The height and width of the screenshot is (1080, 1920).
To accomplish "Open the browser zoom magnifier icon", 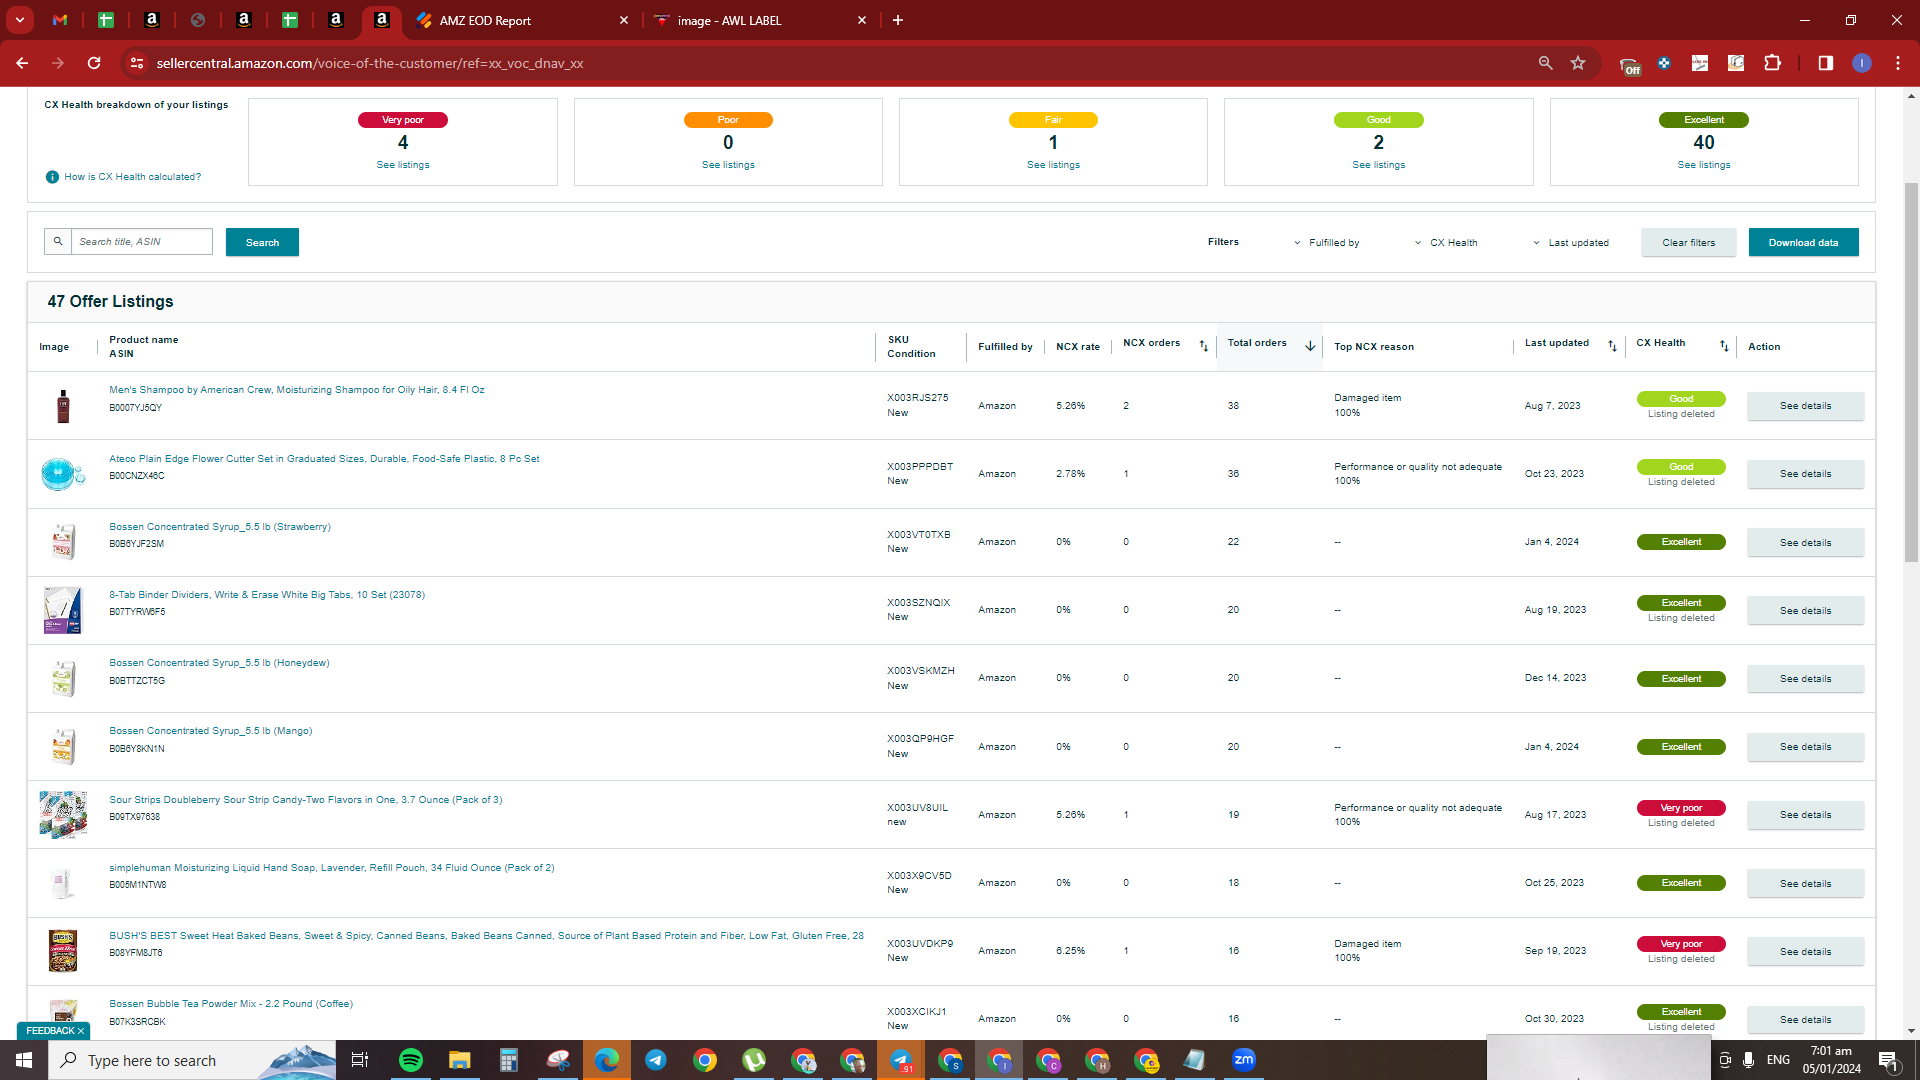I will (x=1545, y=63).
